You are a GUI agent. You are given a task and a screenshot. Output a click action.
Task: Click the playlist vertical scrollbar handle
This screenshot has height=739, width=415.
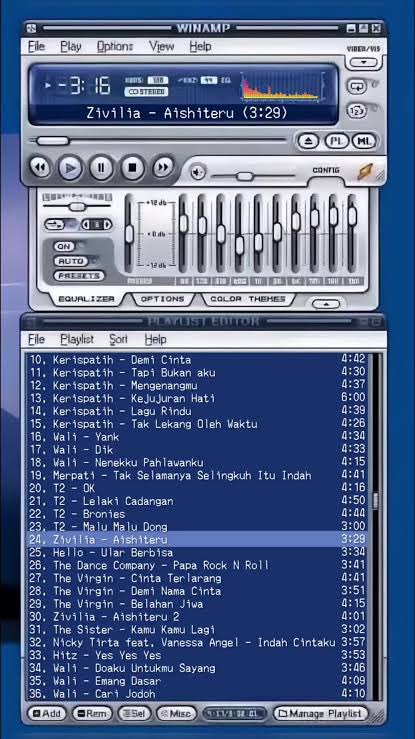tap(375, 501)
